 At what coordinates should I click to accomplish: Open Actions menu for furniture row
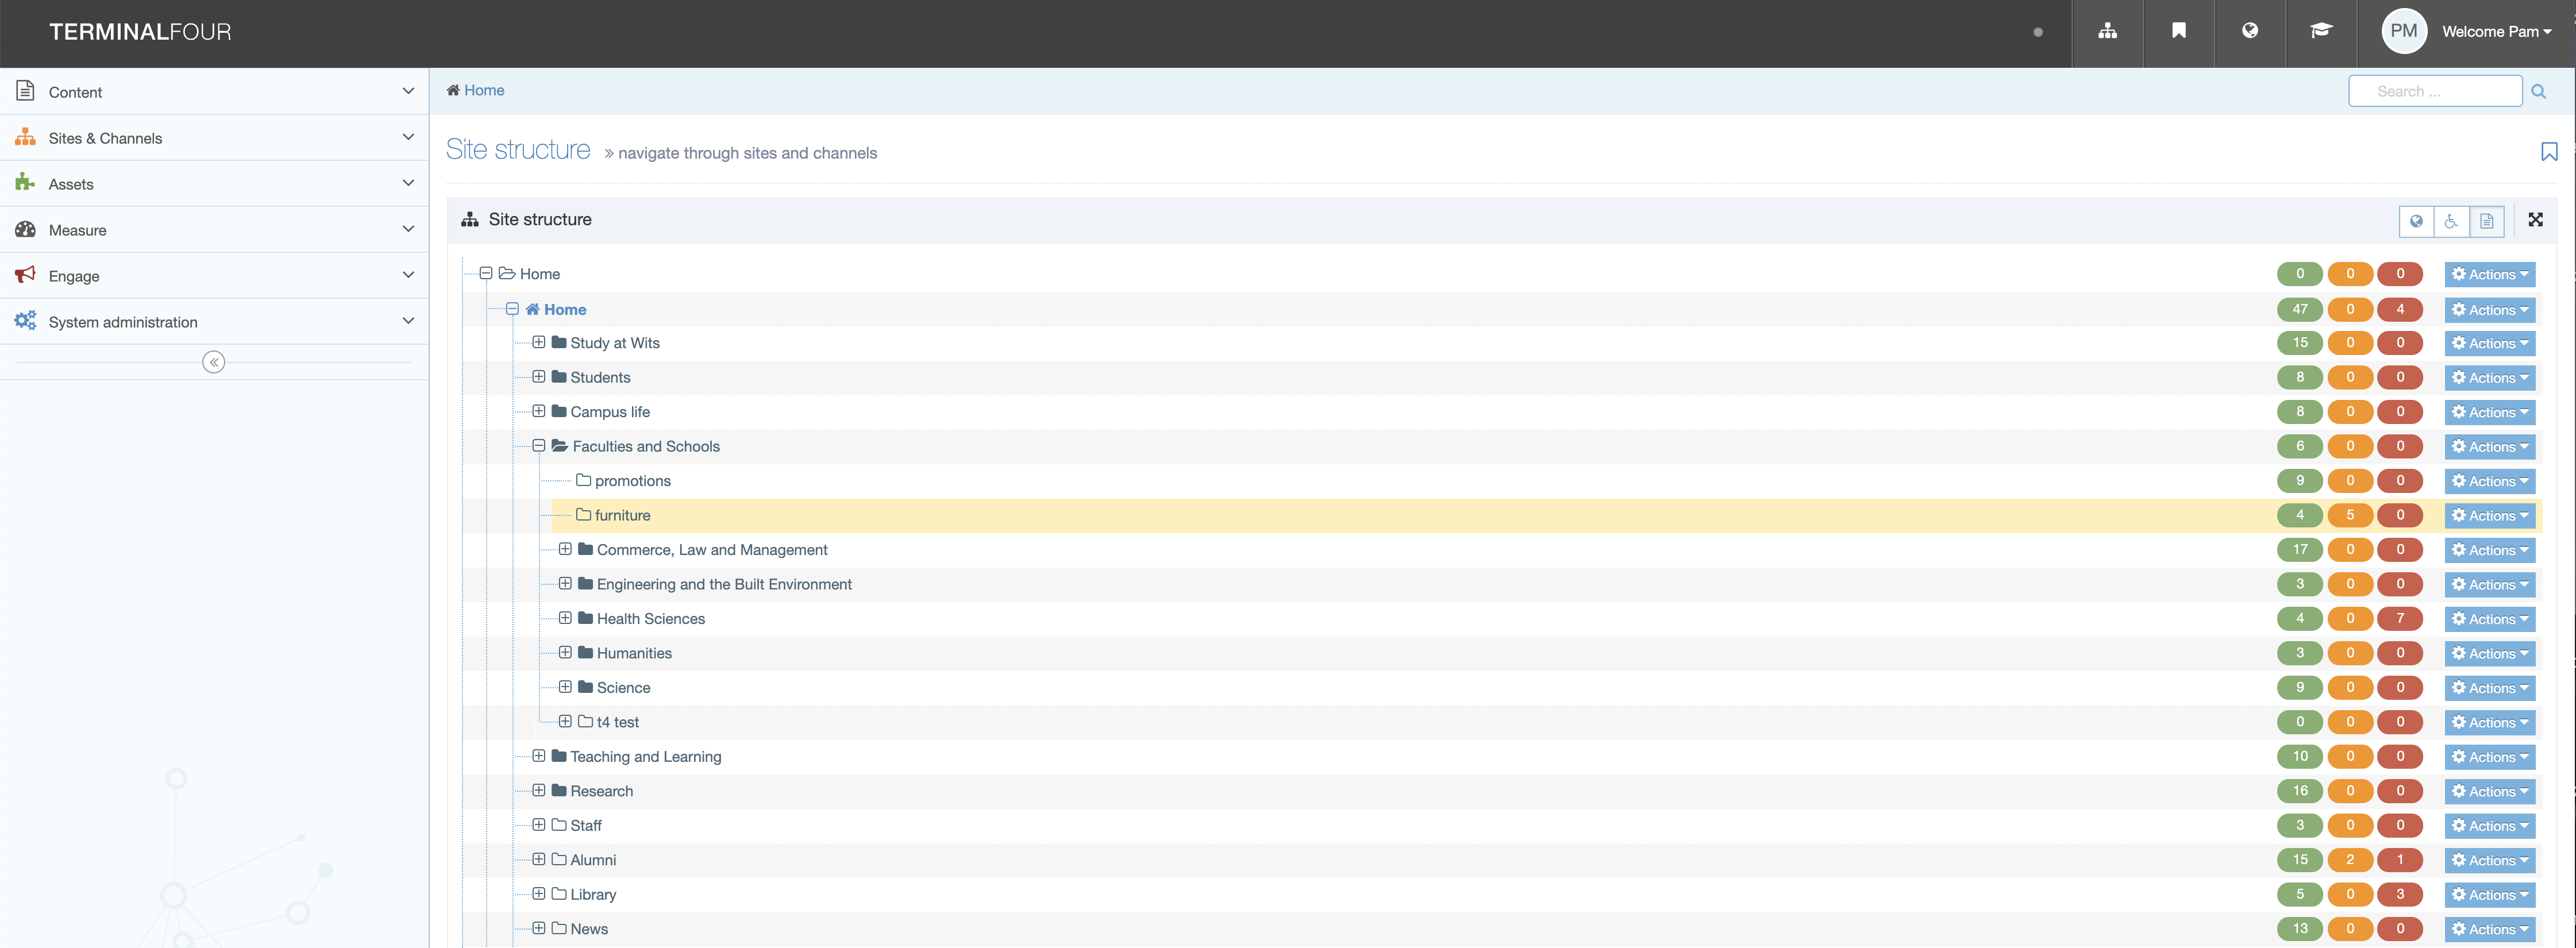[2489, 516]
